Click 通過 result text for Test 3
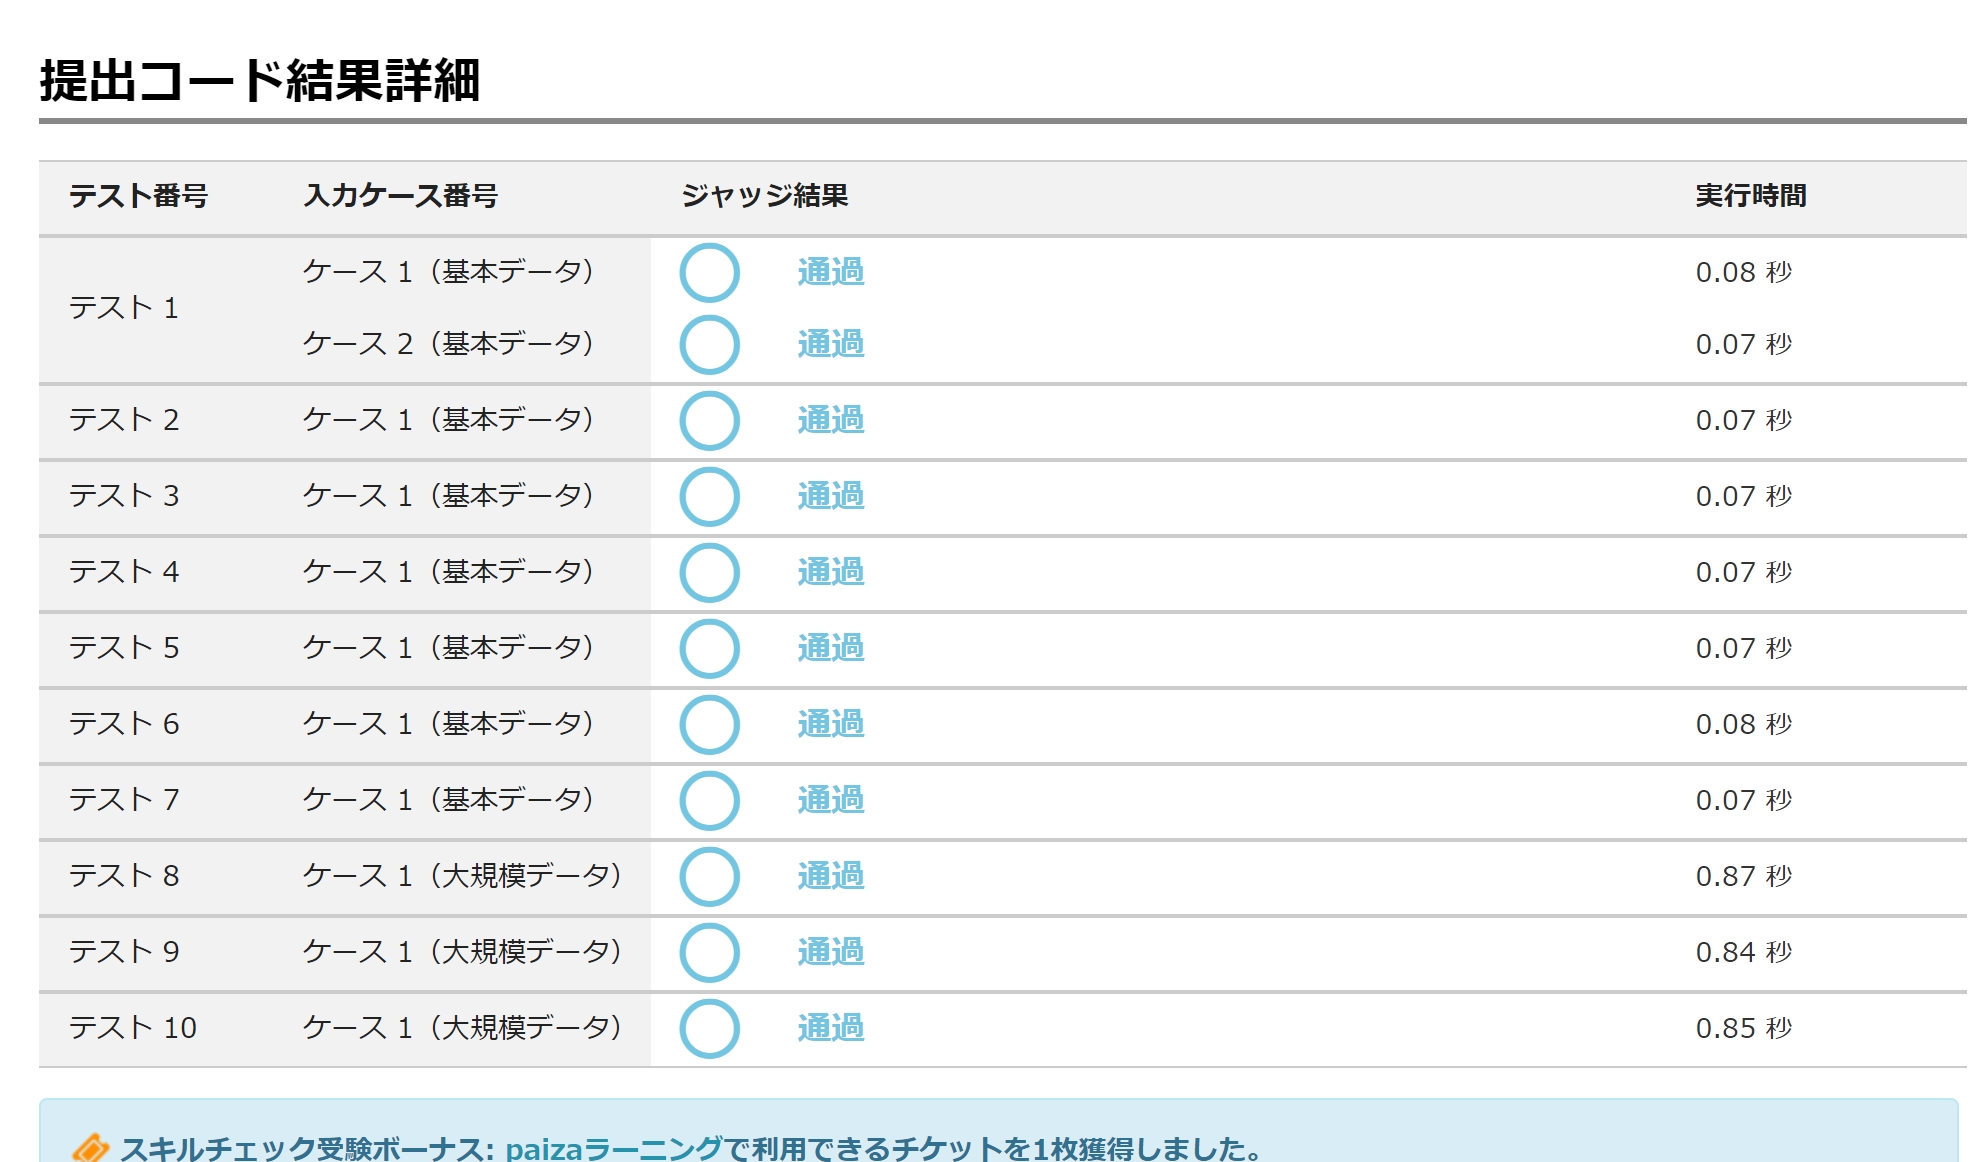 [830, 496]
